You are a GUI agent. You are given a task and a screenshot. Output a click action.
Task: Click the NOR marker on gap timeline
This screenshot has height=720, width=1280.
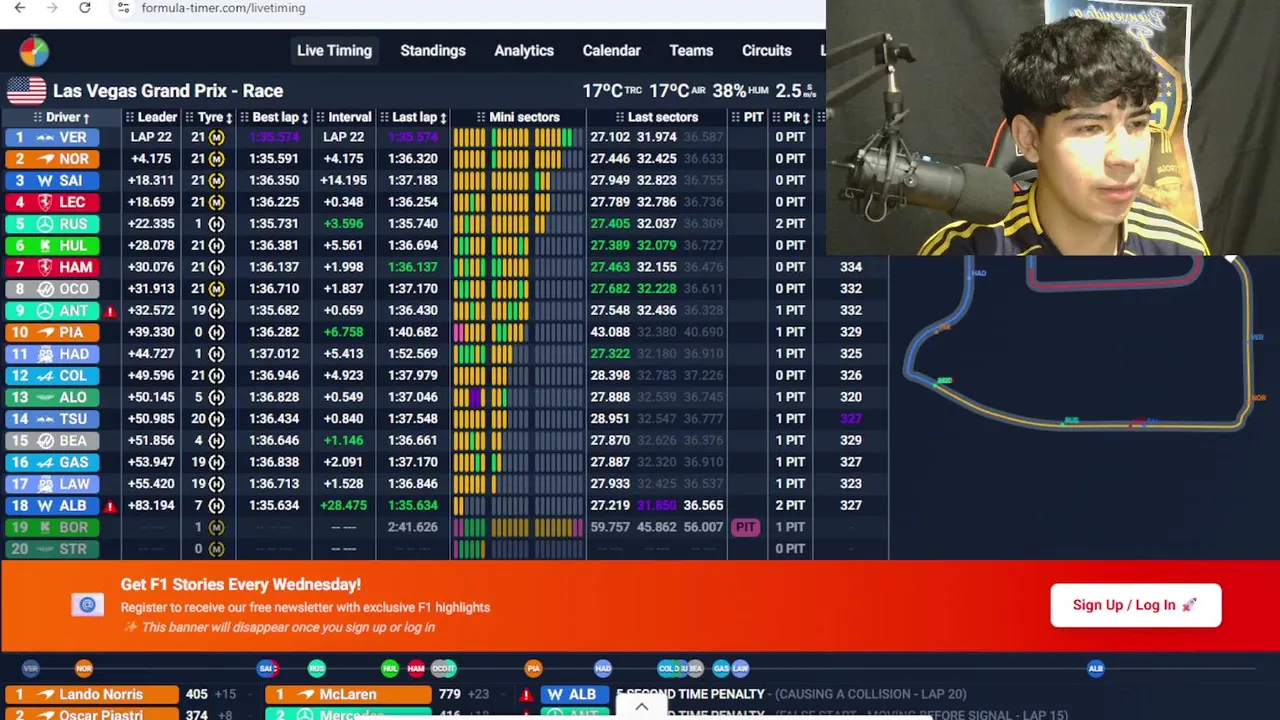point(84,668)
